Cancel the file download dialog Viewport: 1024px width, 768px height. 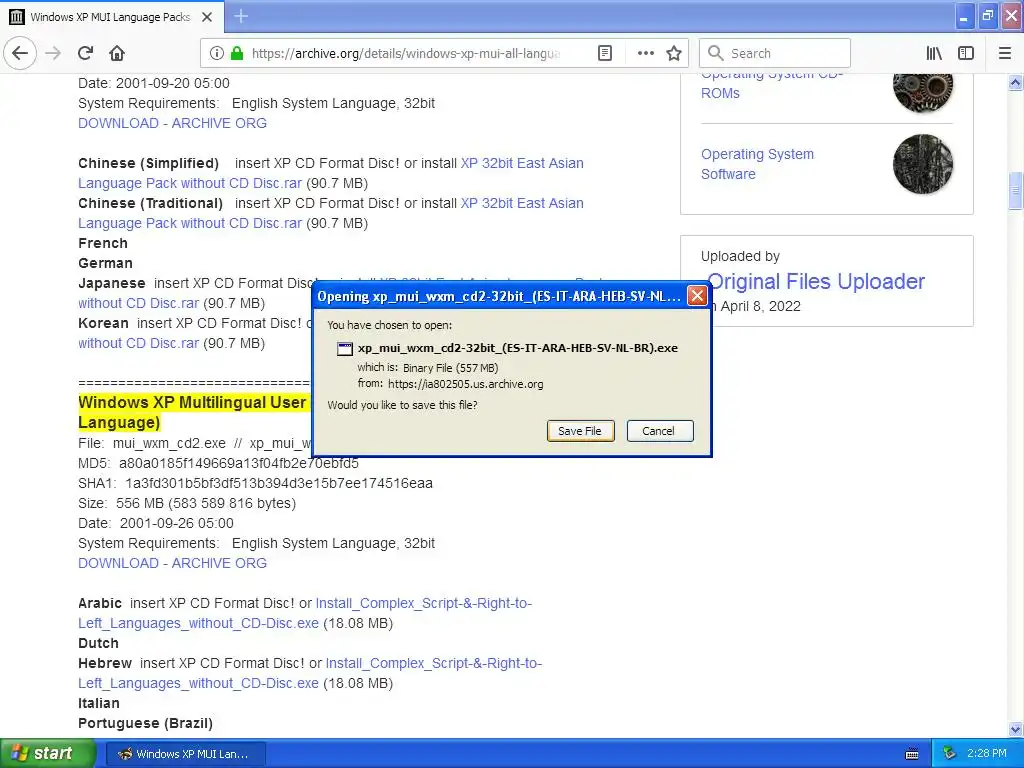(x=658, y=431)
